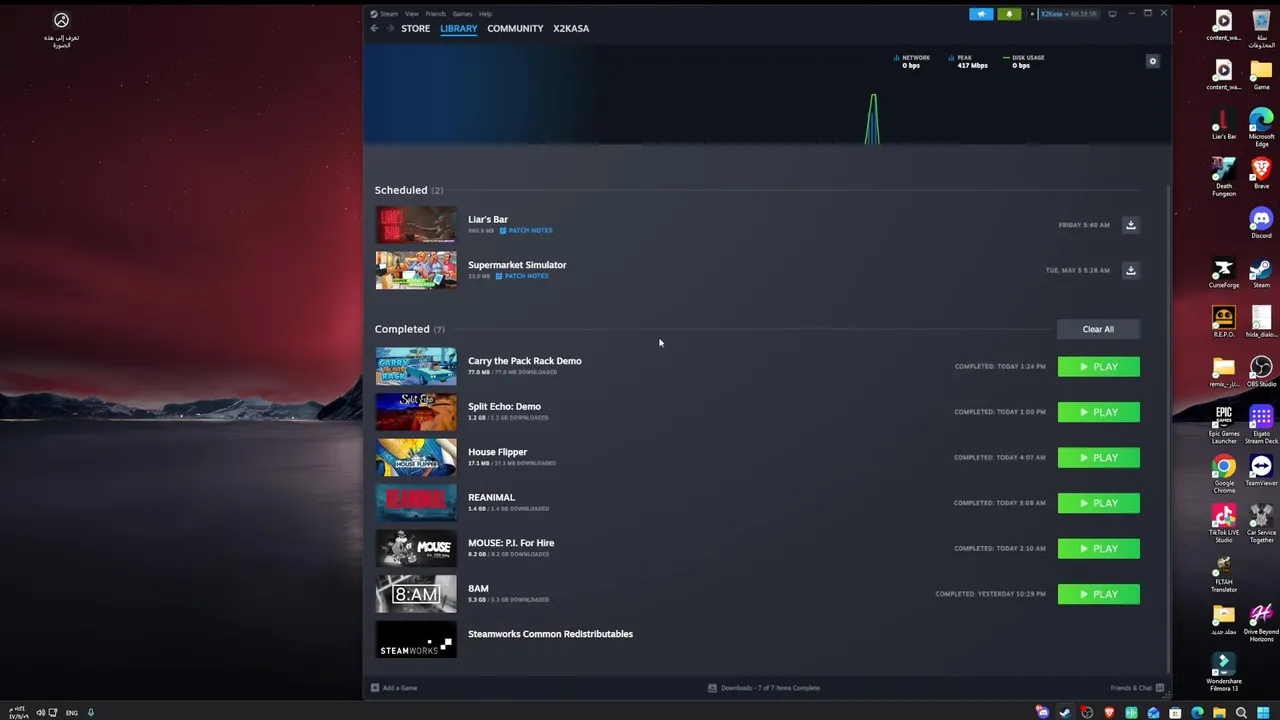Image resolution: width=1280 pixels, height=720 pixels.
Task: Open CurseForge desktop icon
Action: 1224,272
